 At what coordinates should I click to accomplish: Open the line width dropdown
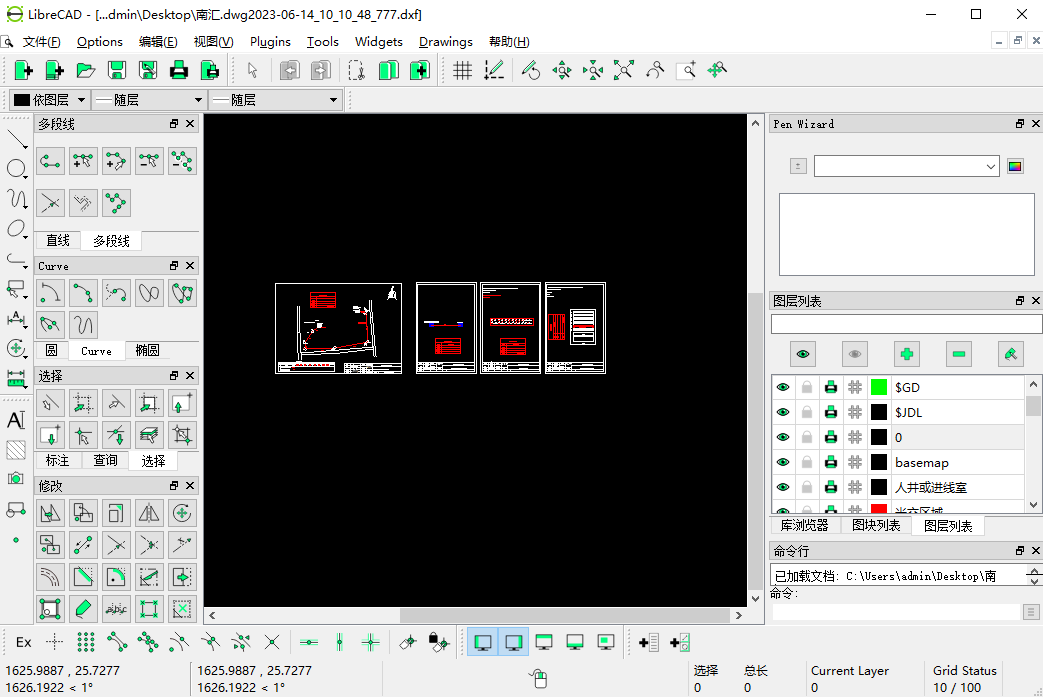pyautogui.click(x=149, y=100)
